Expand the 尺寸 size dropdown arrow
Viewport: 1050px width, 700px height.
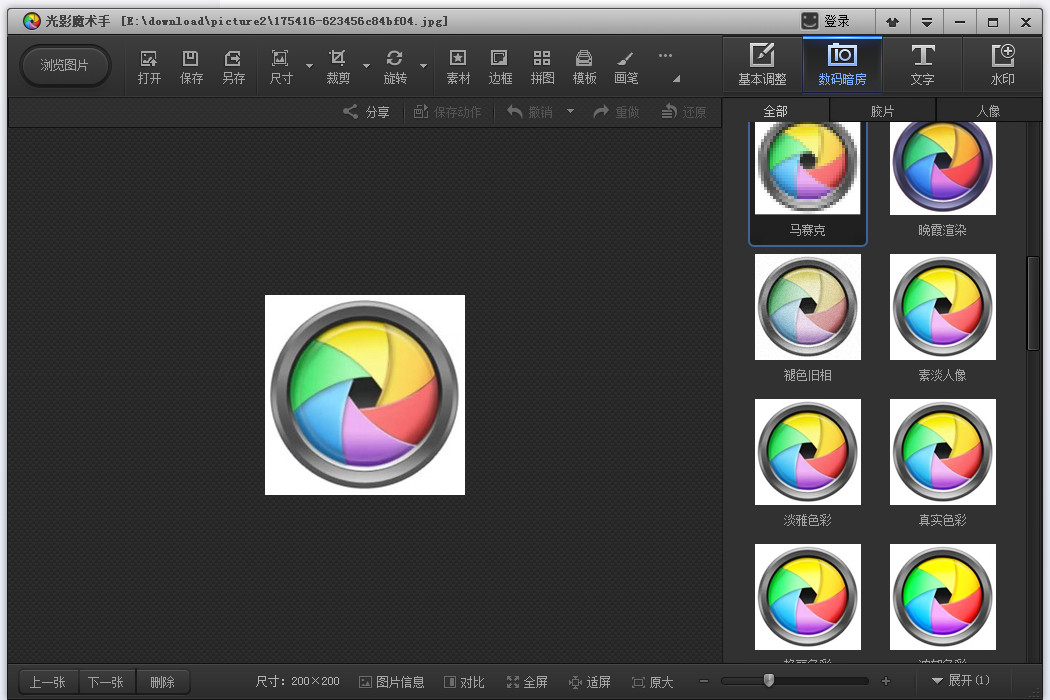[x=309, y=66]
